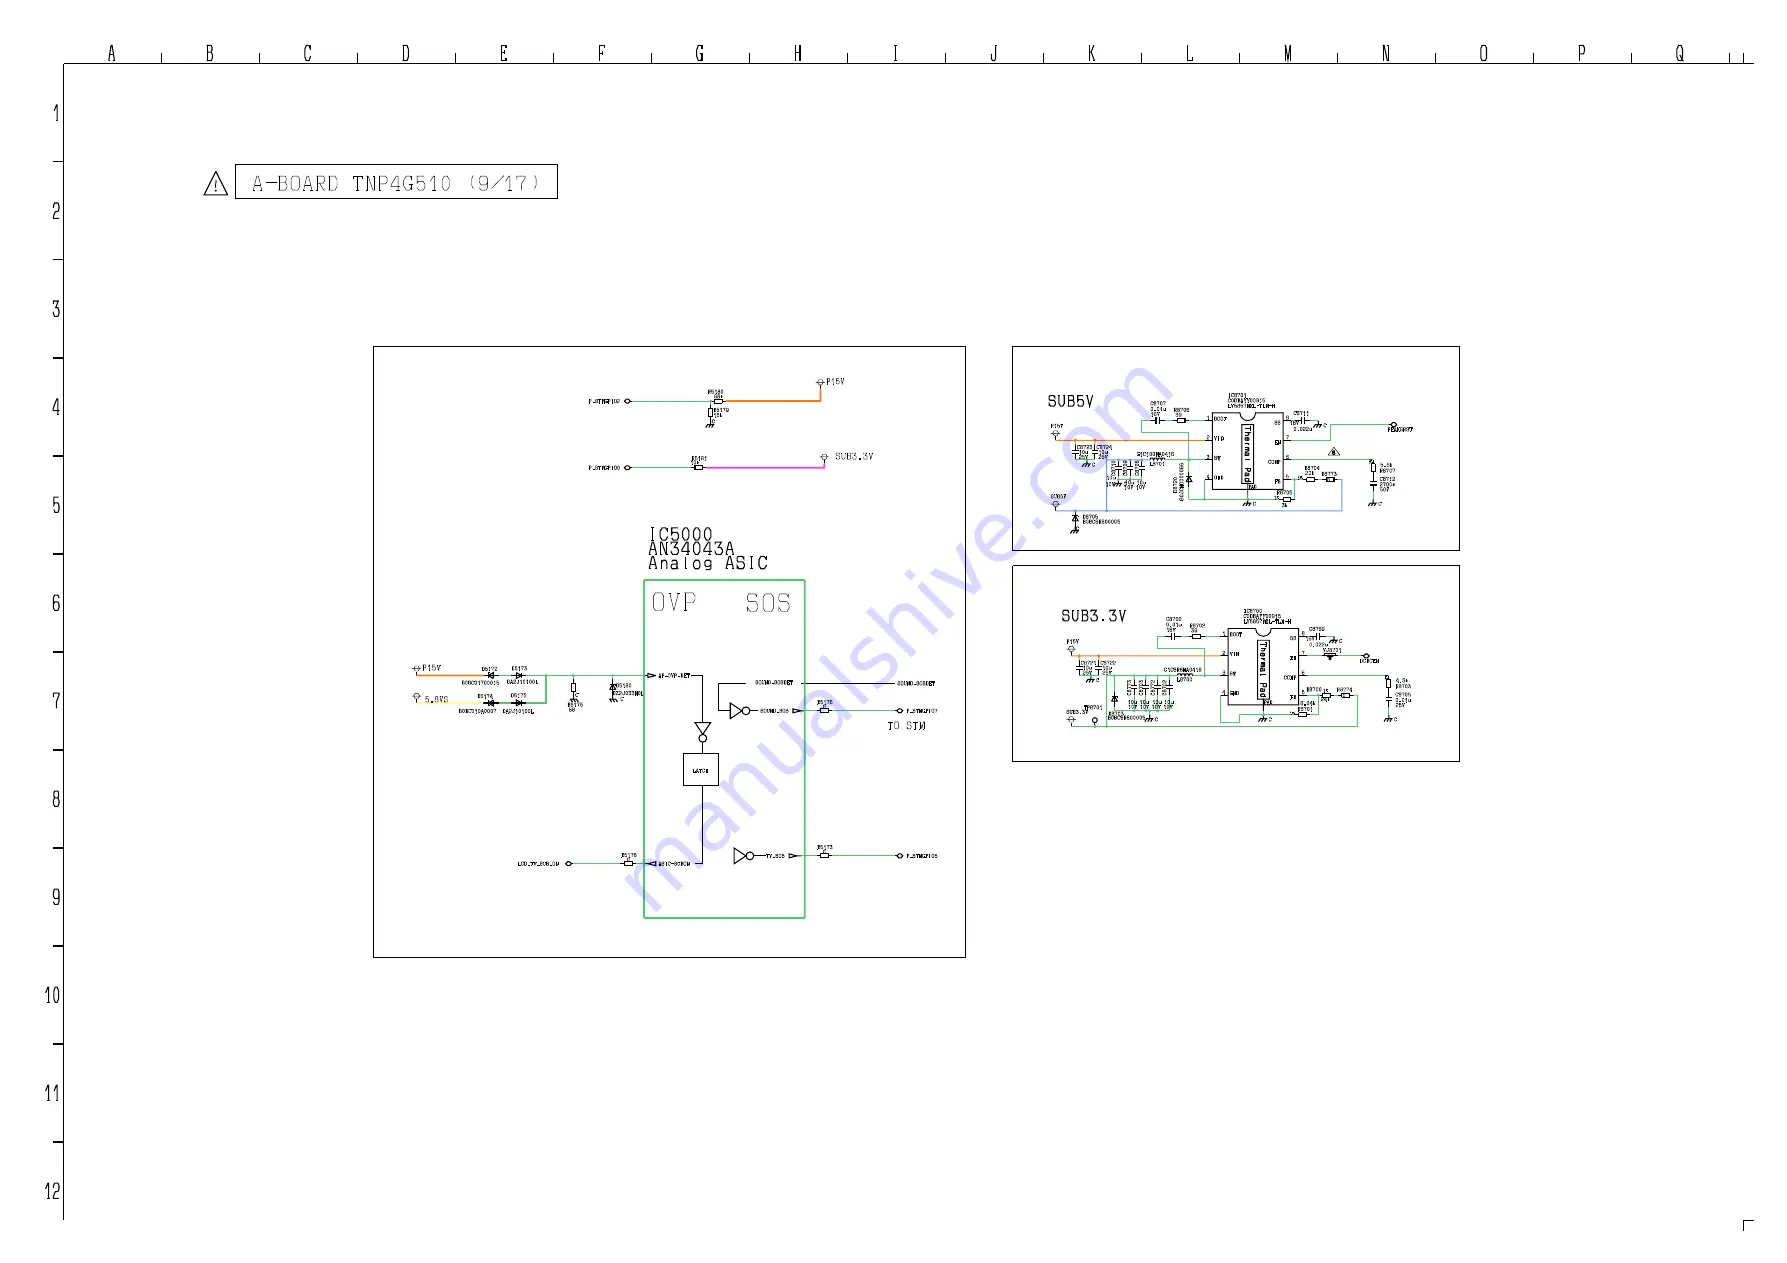Viewport: 1787px width, 1263px height.
Task: Click column letter 'Q' on the top ruler
Action: [x=1680, y=53]
